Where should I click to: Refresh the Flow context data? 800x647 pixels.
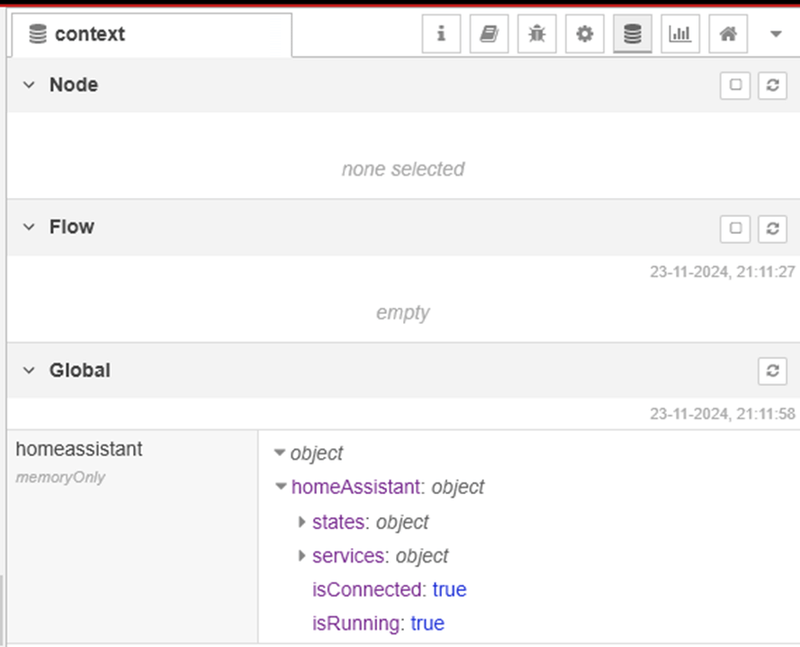point(772,228)
